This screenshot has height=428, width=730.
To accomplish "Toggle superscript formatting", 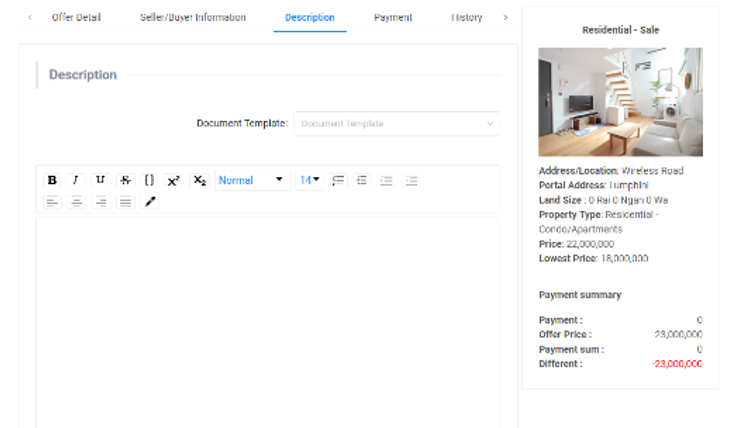I will pyautogui.click(x=173, y=180).
